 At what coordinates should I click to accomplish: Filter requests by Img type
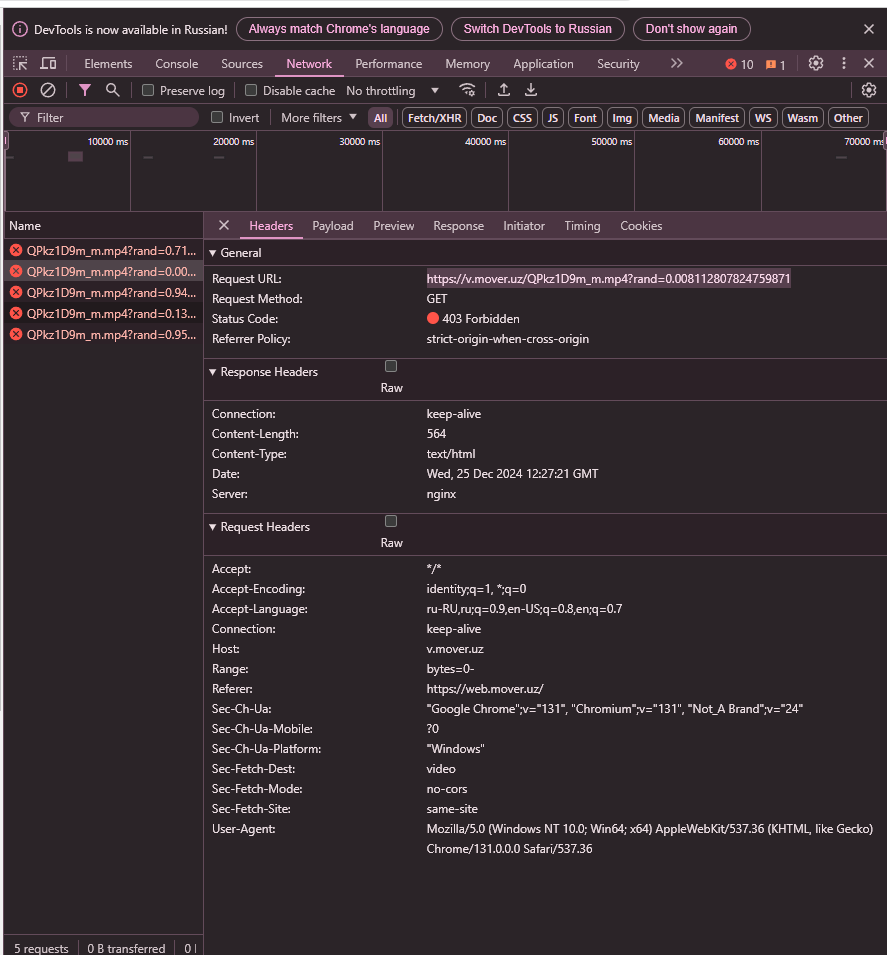point(622,118)
